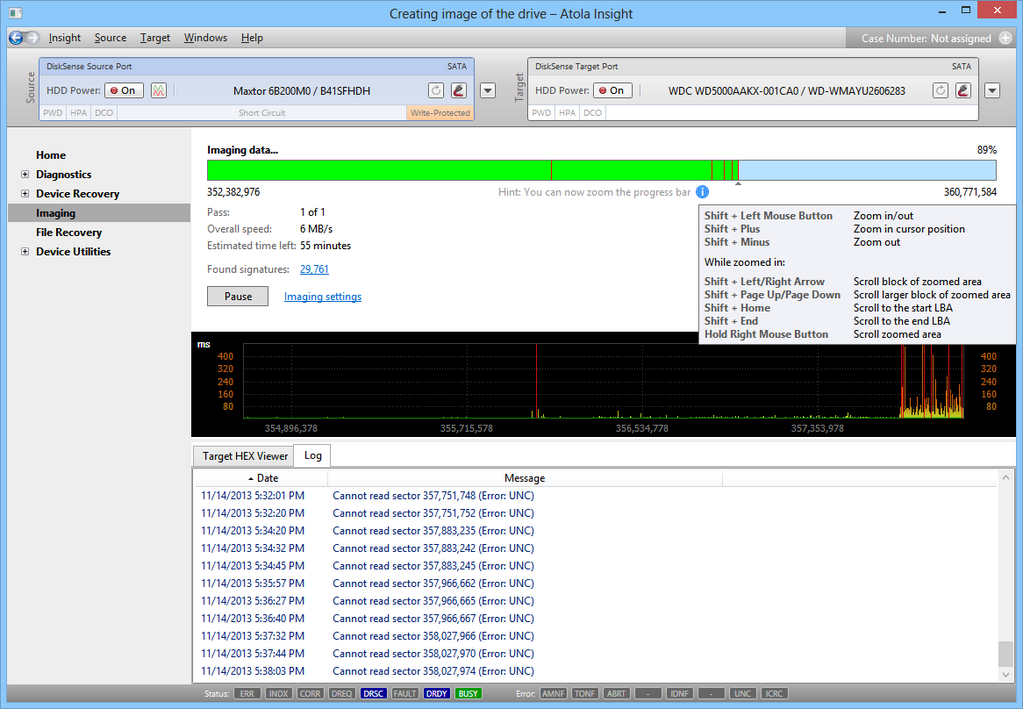The width and height of the screenshot is (1023, 709).
Task: Click the Message column header
Action: click(x=526, y=478)
